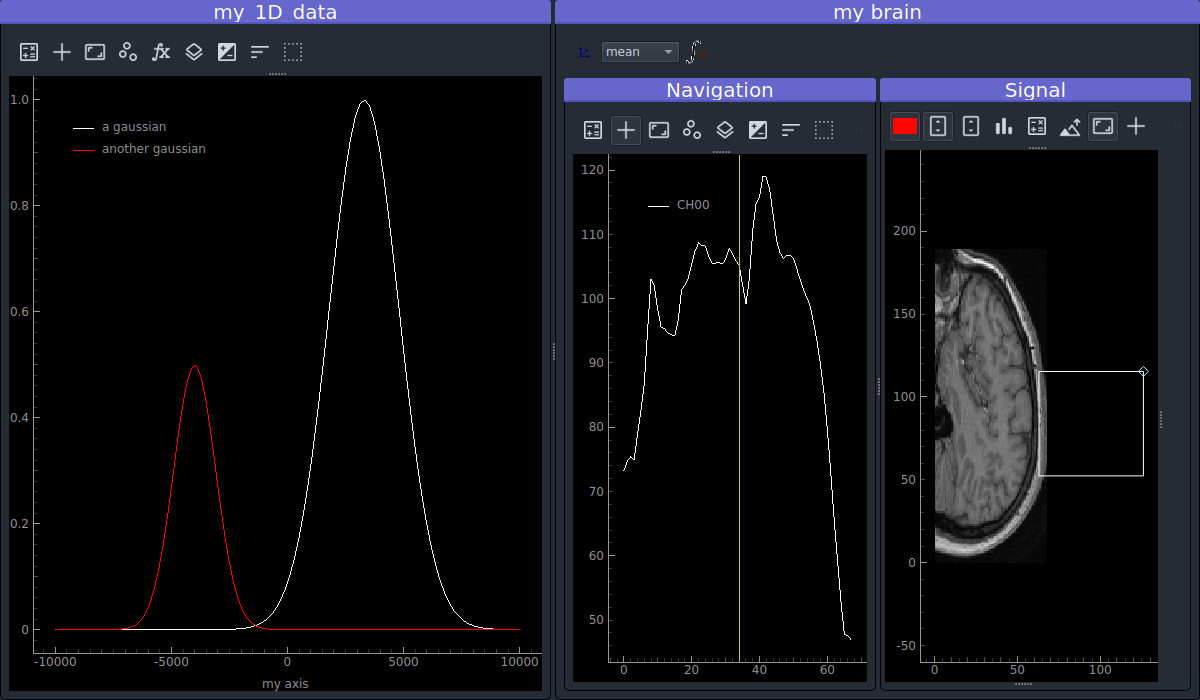Click the three-circles icon in my_1D_data toolbar
The height and width of the screenshot is (700, 1200).
point(128,52)
